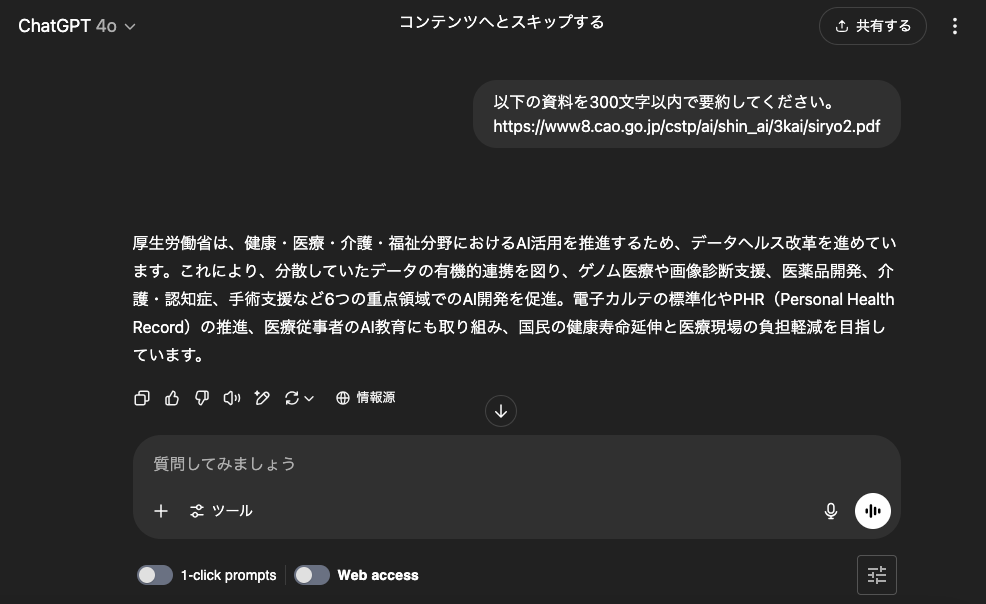Screen dimensions: 986x604
Task: Open the ChatGPT 4o model selector
Action: point(77,26)
